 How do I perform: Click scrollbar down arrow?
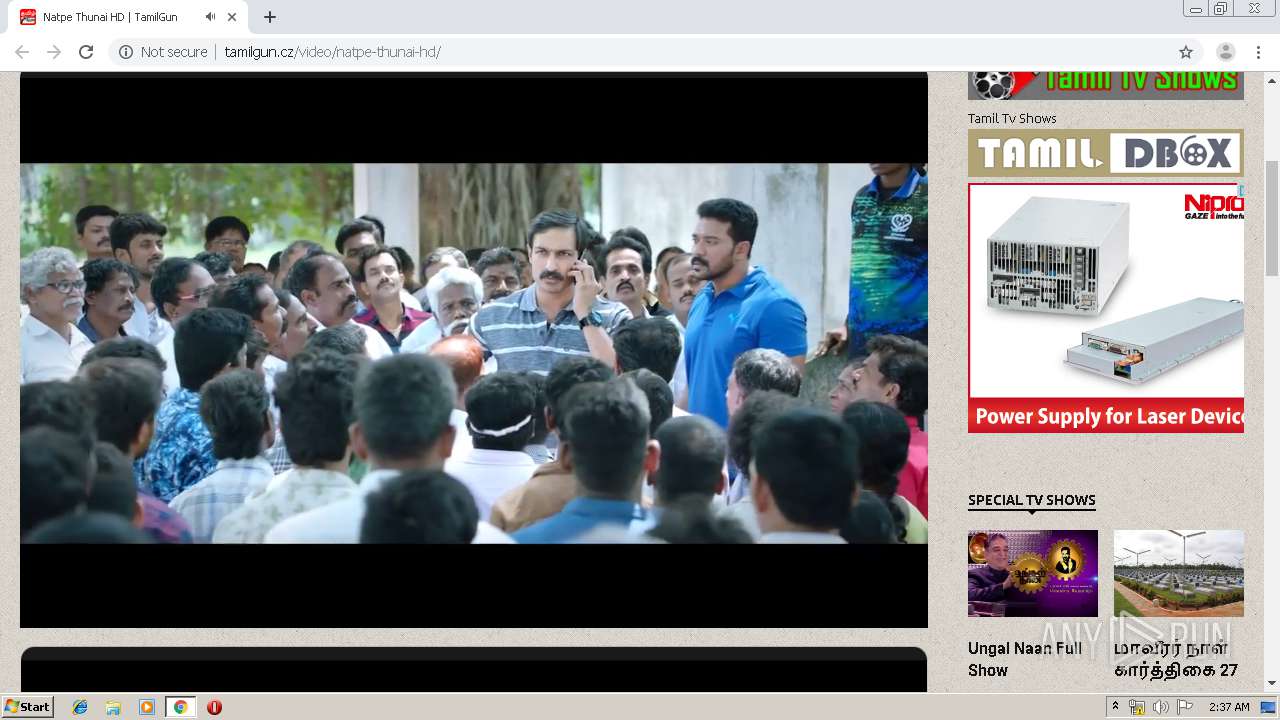click(x=1272, y=683)
